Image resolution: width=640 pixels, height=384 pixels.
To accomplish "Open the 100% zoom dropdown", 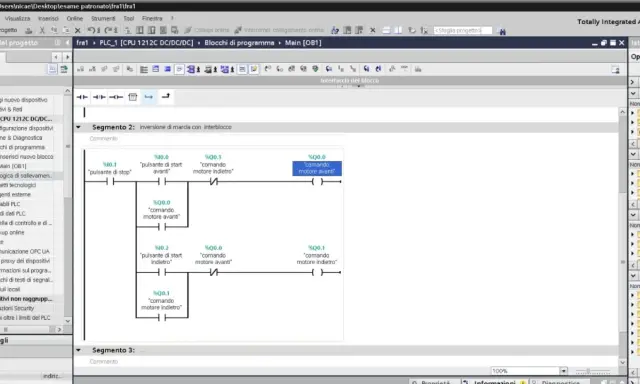I will (563, 371).
